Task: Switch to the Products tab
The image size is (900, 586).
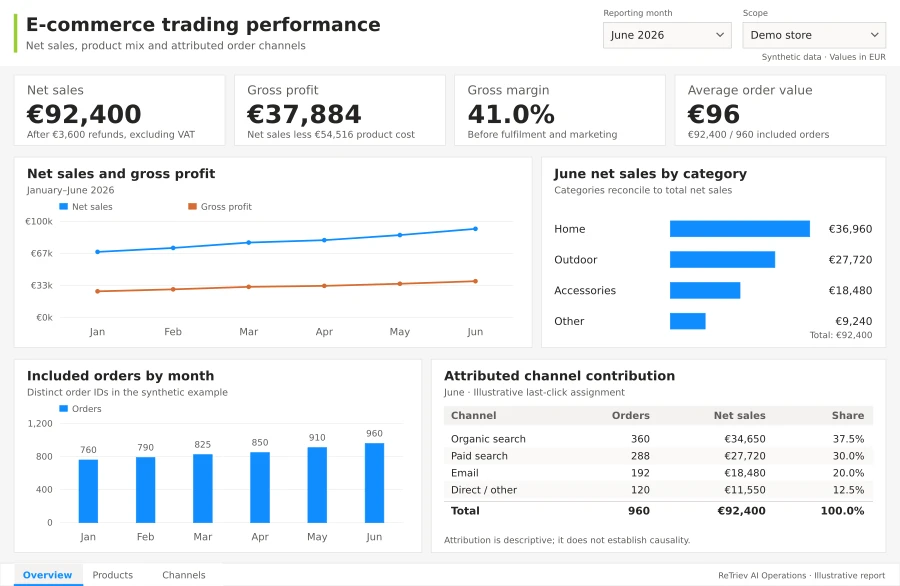Action: click(112, 575)
